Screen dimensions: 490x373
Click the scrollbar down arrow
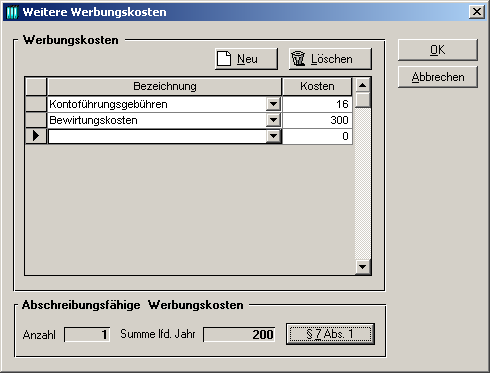click(363, 267)
